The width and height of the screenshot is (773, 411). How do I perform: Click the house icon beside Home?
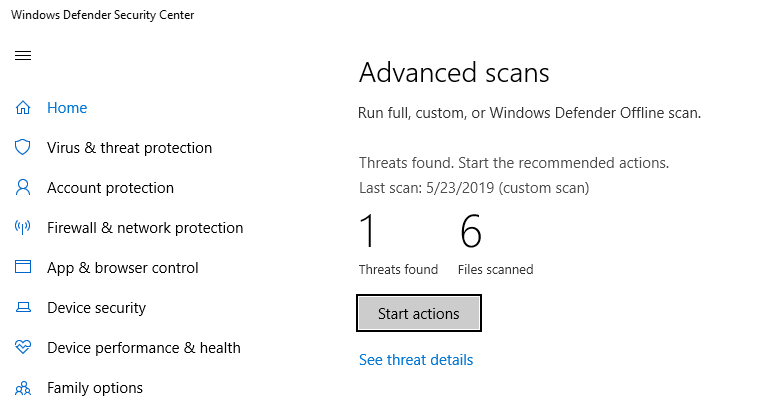coord(23,108)
